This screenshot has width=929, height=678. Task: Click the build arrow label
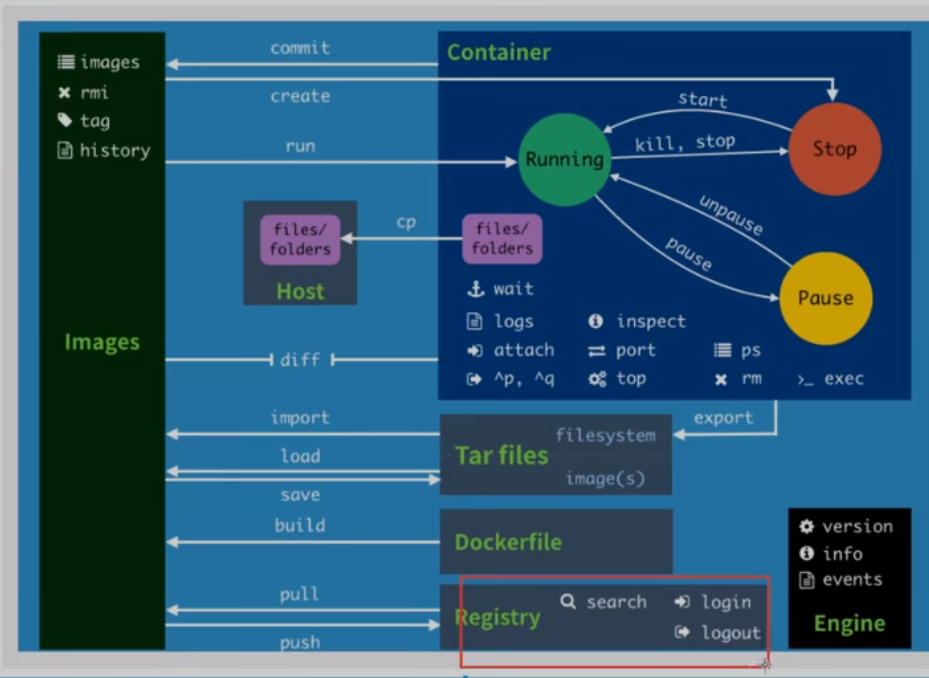click(300, 525)
